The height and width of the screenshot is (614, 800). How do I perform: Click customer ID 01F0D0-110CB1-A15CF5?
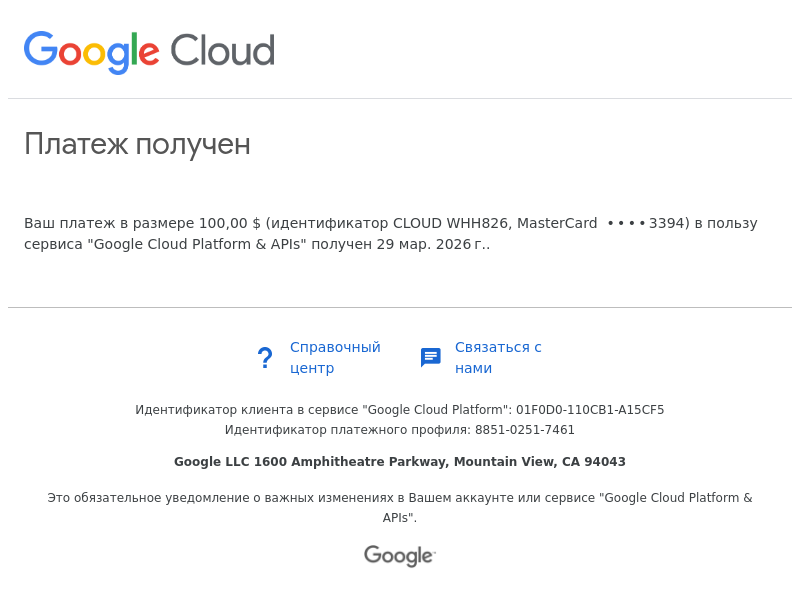point(590,410)
